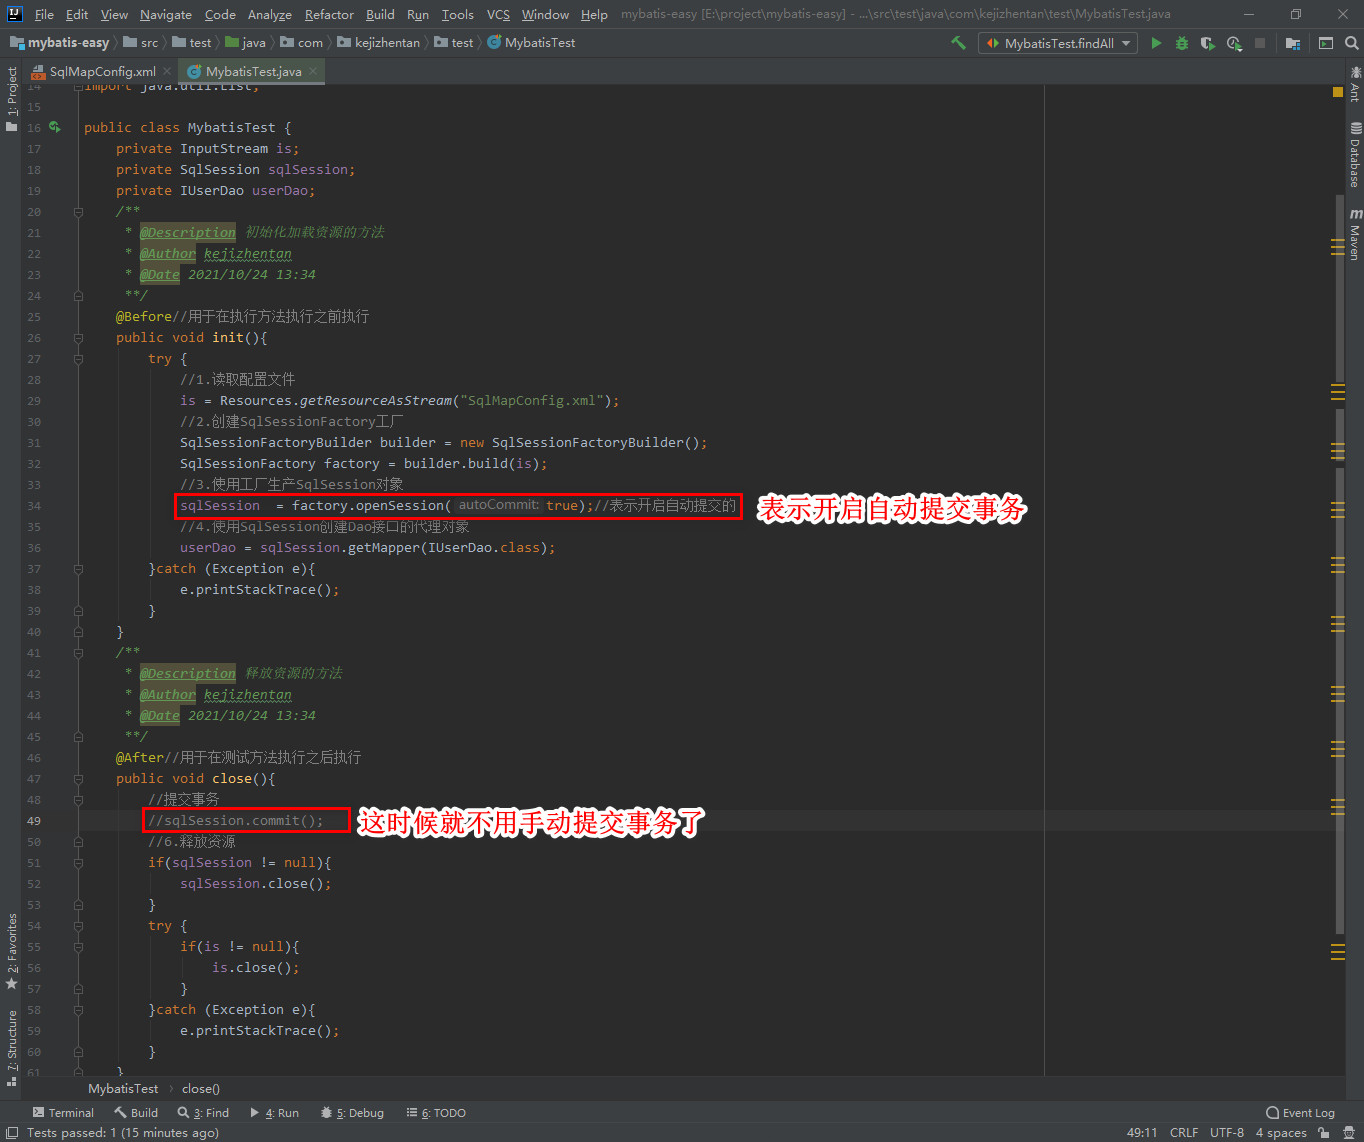Screen dimensions: 1364x1142
Task: Toggle read-only lock icon in status bar
Action: pos(1323,1132)
